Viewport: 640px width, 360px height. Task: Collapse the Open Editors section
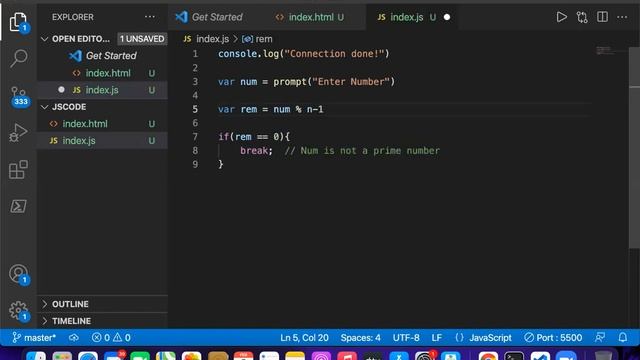(45, 39)
